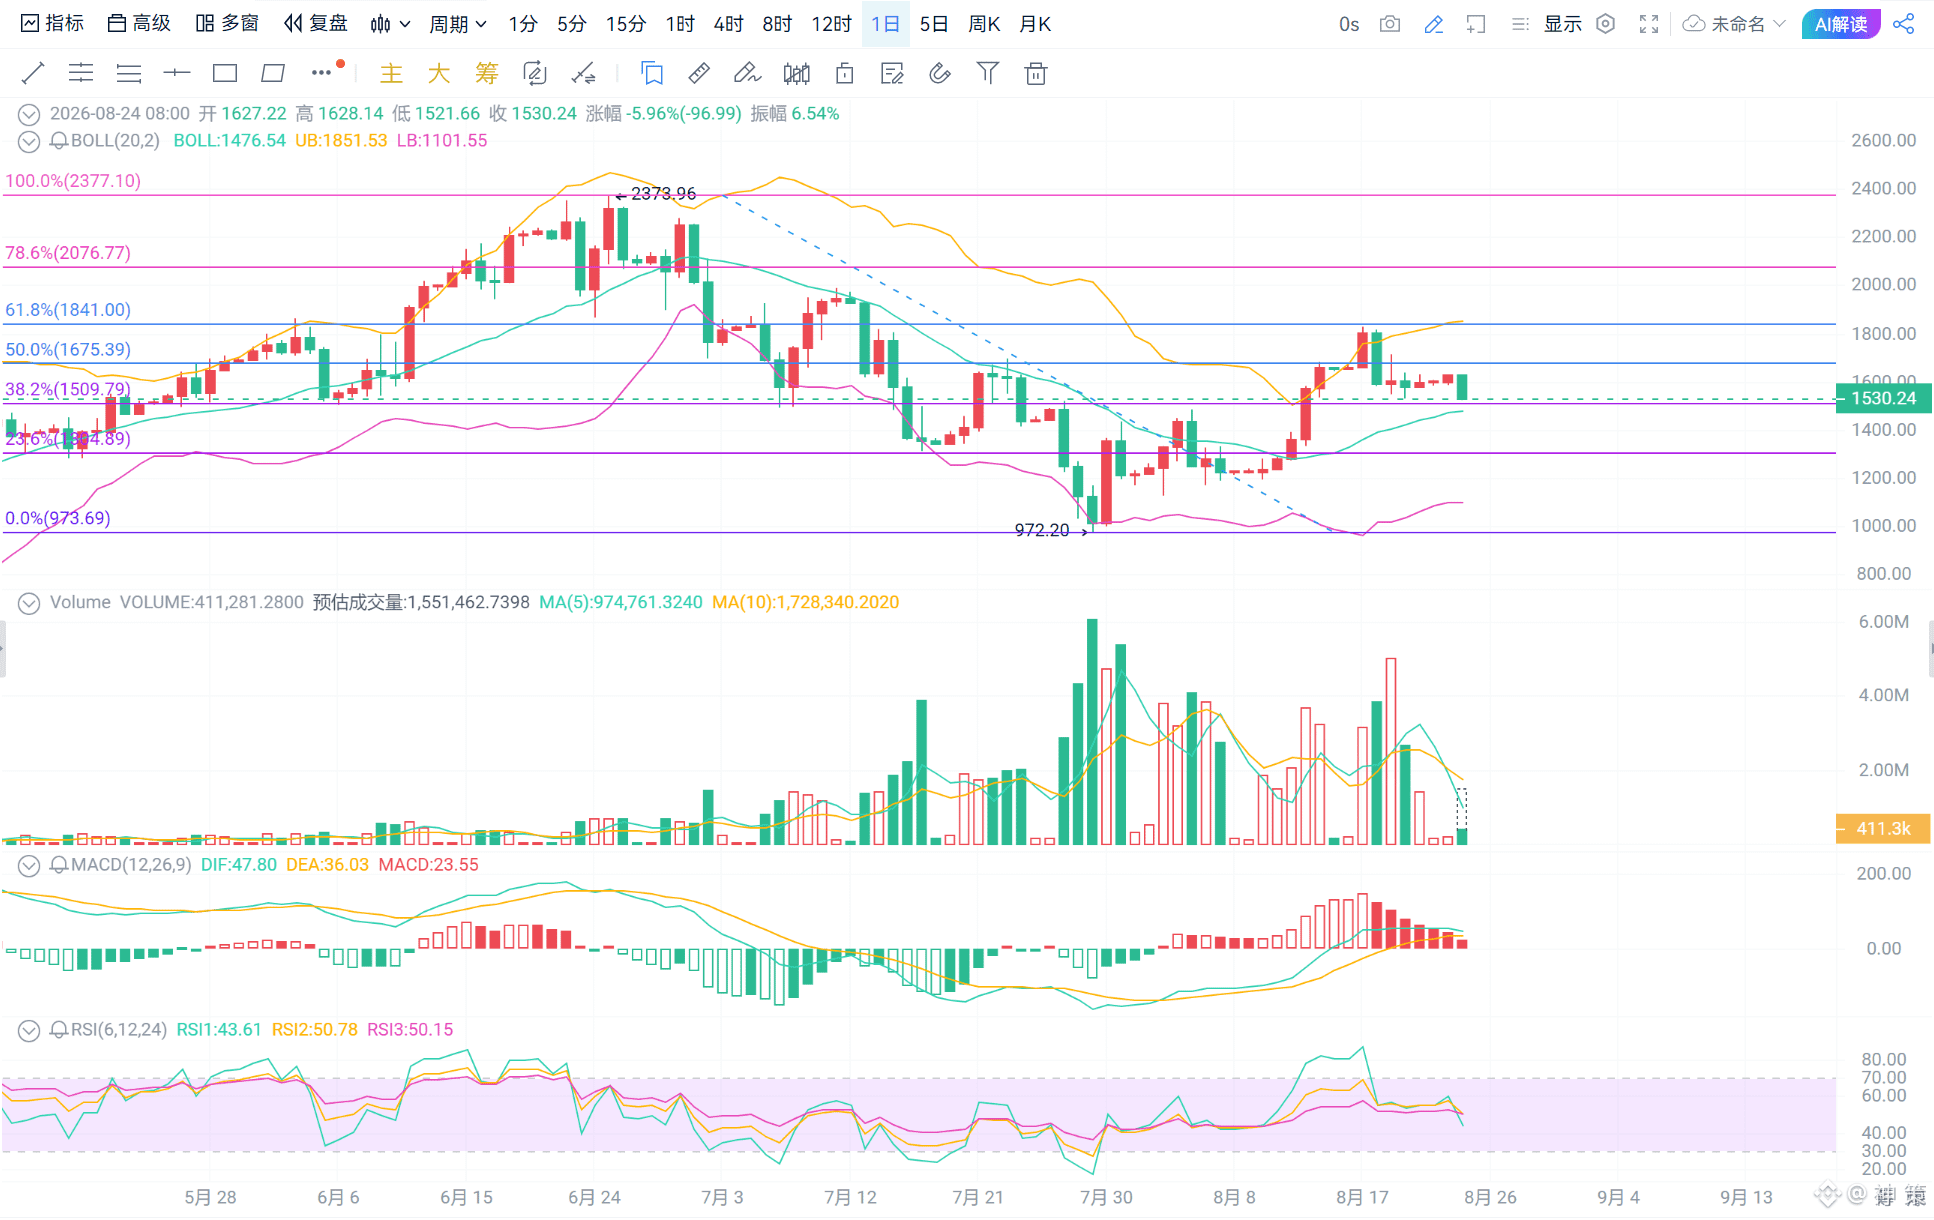Screen dimensions: 1934x1220
Task: Click the line swap tool icon
Action: coord(583,73)
